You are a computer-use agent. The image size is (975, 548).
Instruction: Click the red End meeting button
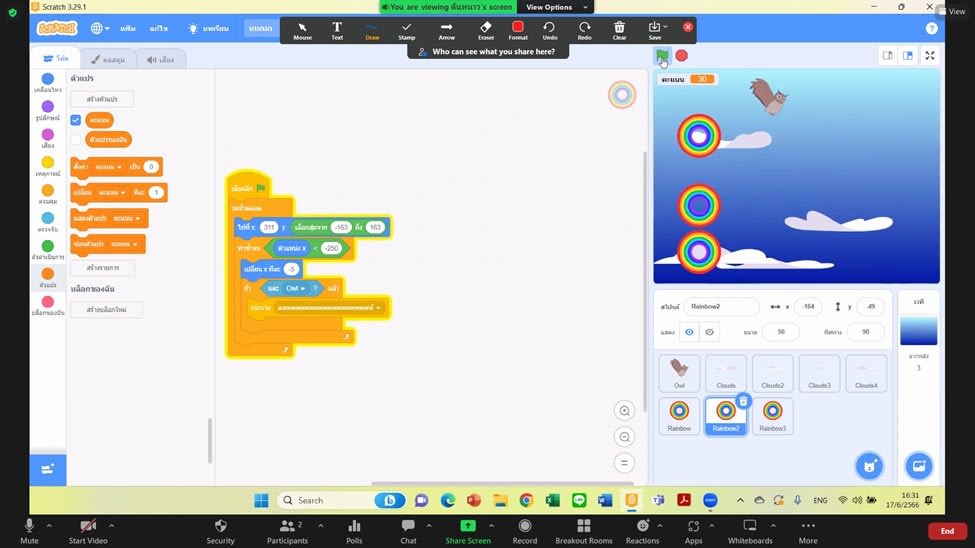tap(947, 531)
